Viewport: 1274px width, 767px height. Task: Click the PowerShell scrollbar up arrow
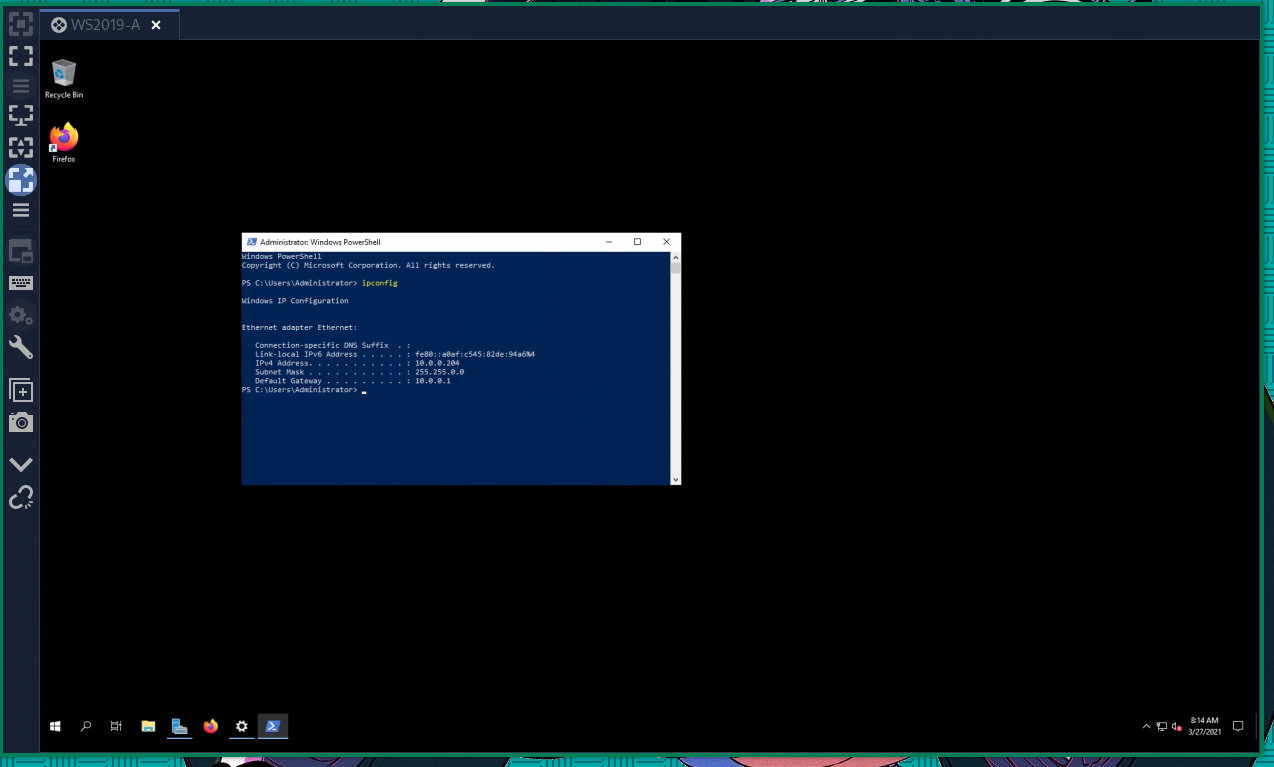[676, 257]
